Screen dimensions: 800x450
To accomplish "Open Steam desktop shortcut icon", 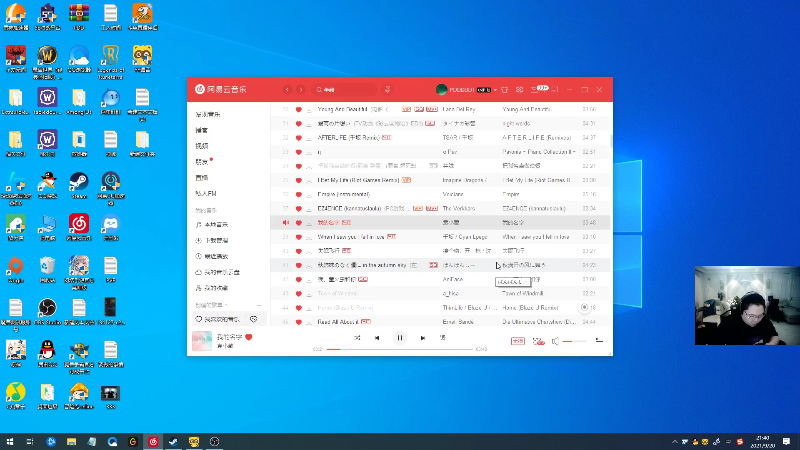I will tap(79, 186).
